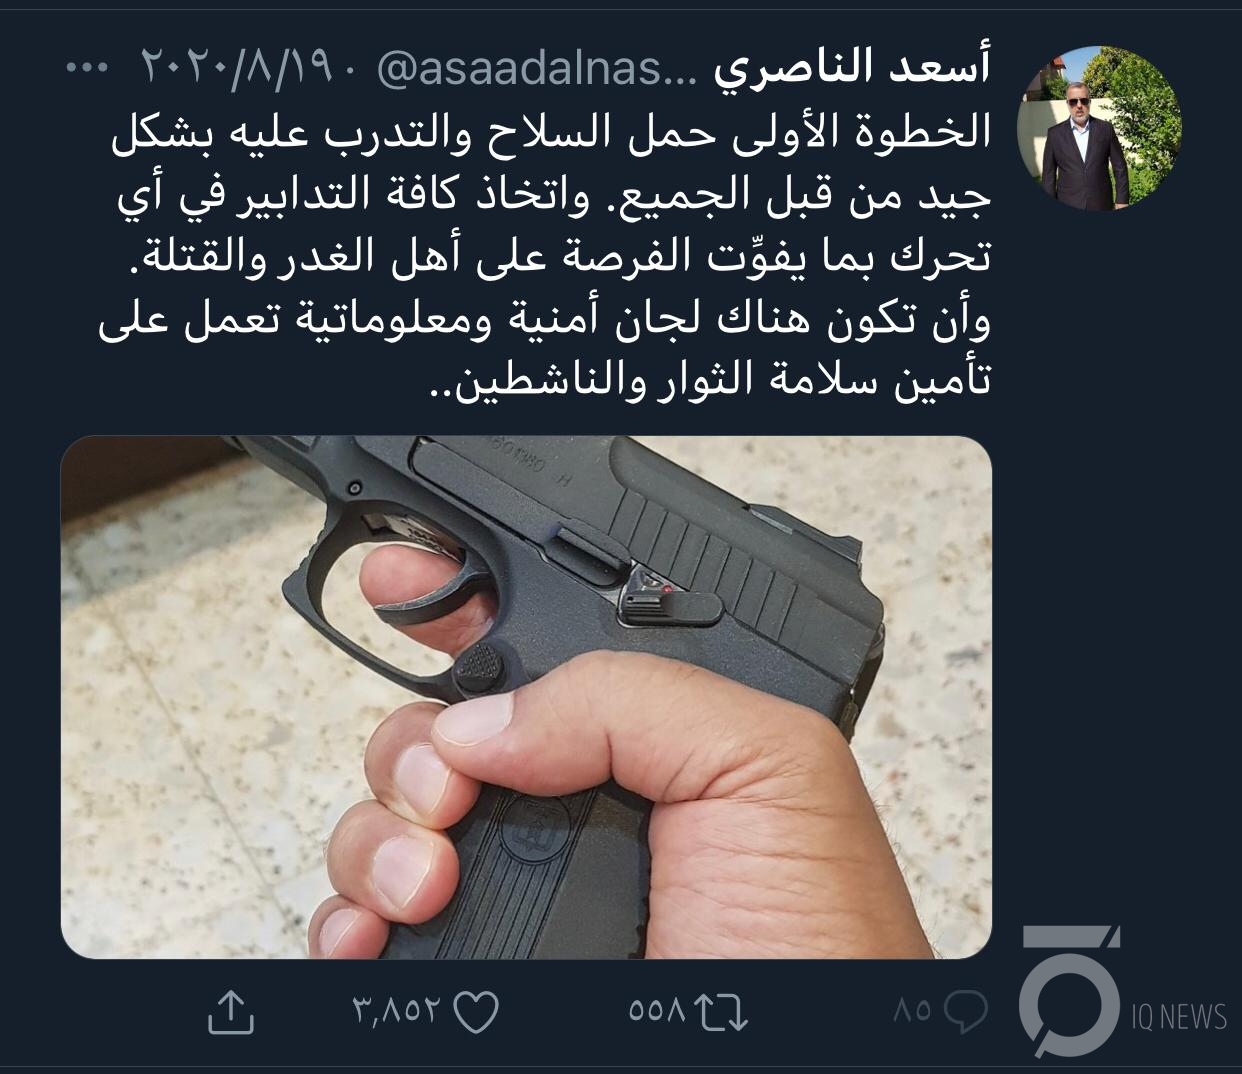Image resolution: width=1242 pixels, height=1074 pixels.
Task: Open the attached pistol photo
Action: (x=526, y=697)
